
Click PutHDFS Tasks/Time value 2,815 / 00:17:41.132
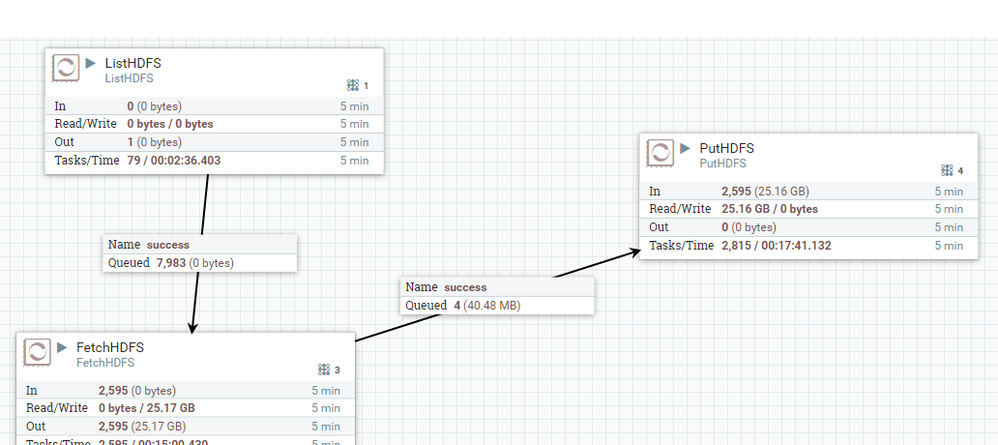[x=777, y=246]
